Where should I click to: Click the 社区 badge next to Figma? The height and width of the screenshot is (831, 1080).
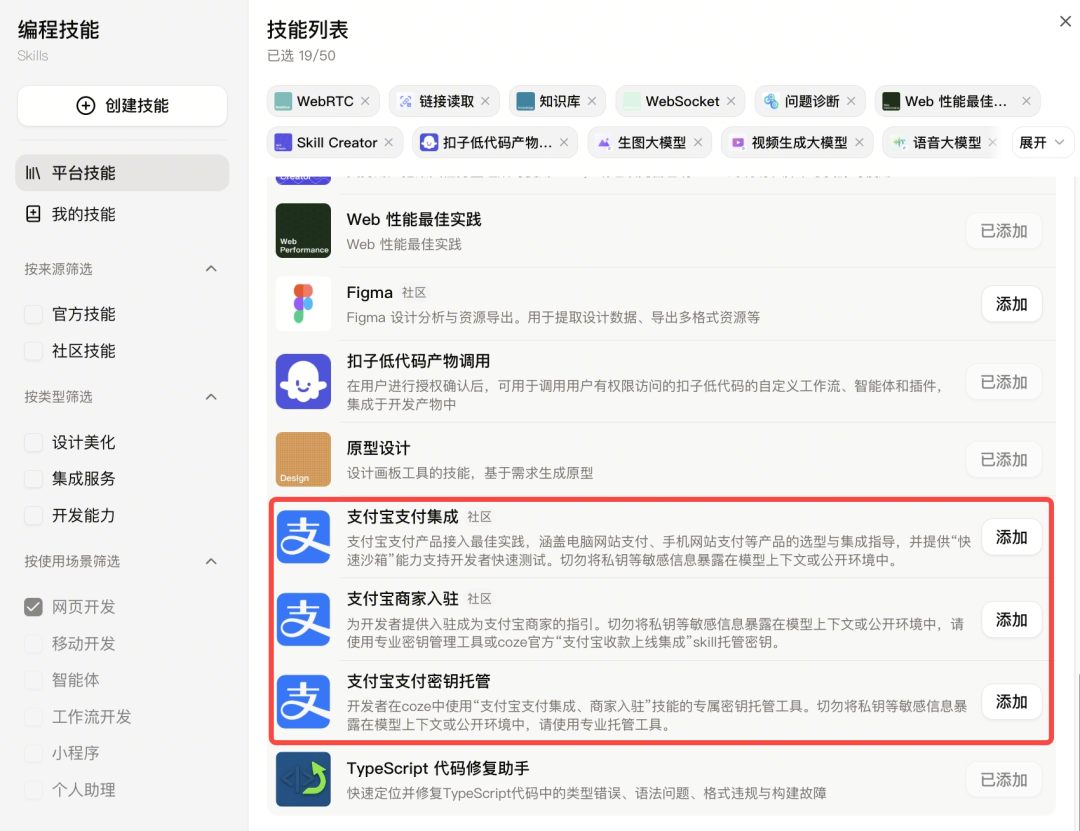[414, 293]
